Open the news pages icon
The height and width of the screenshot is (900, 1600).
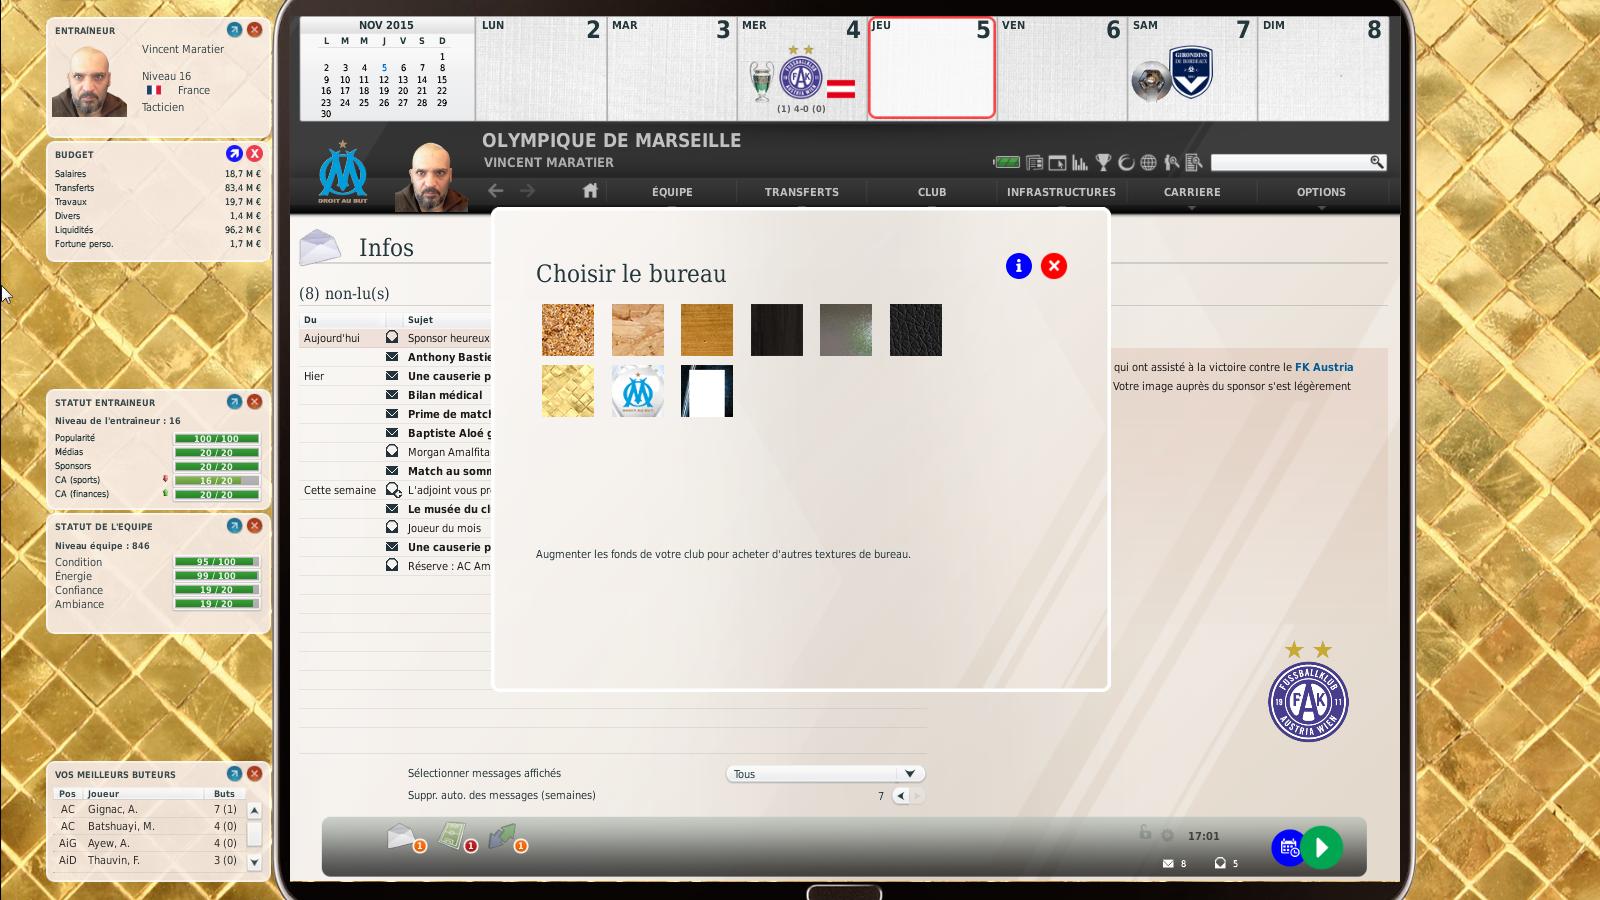[1035, 162]
